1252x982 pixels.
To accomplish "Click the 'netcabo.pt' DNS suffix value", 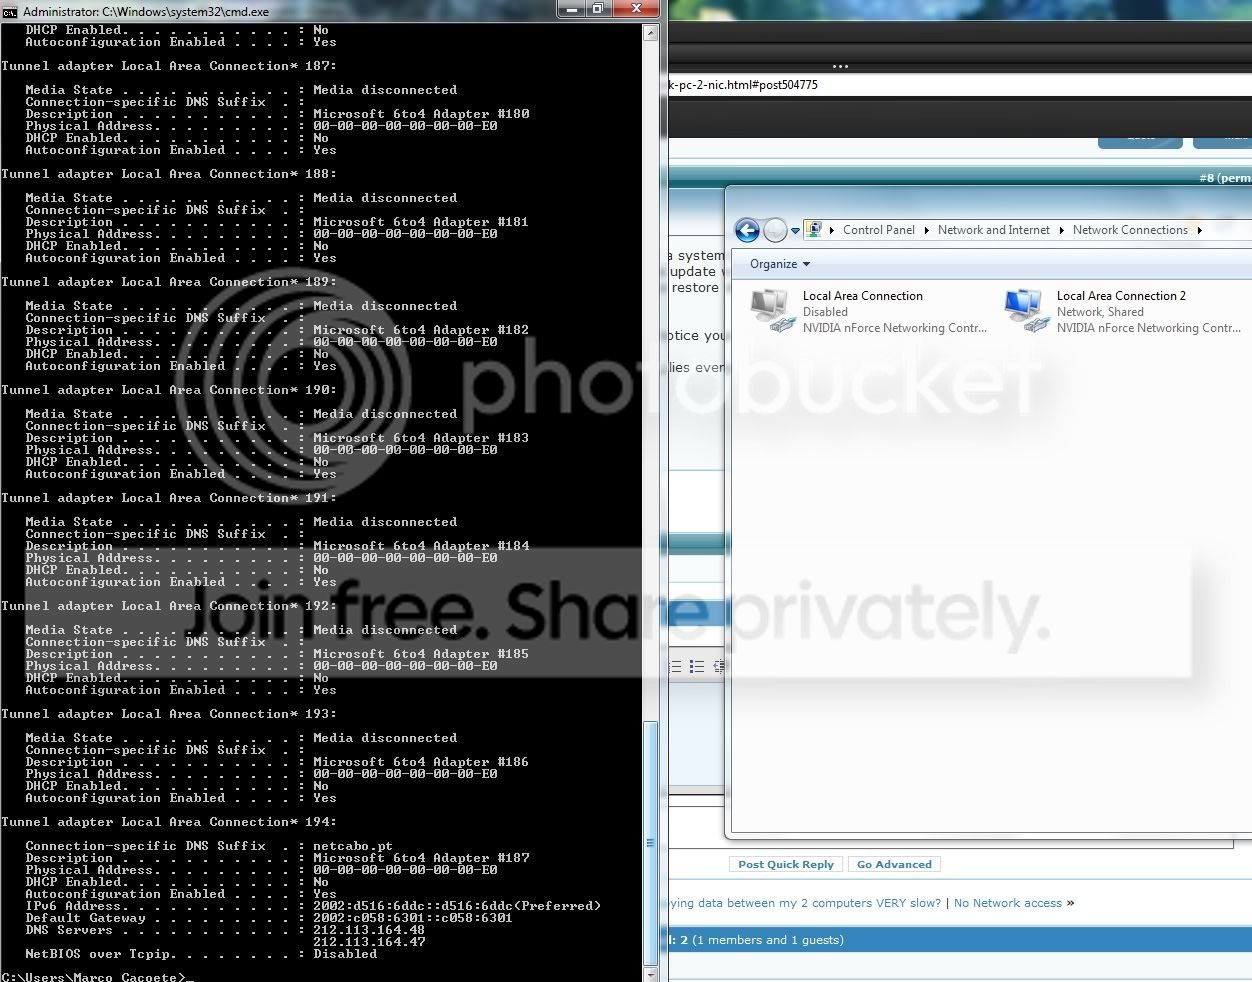I will click(353, 846).
